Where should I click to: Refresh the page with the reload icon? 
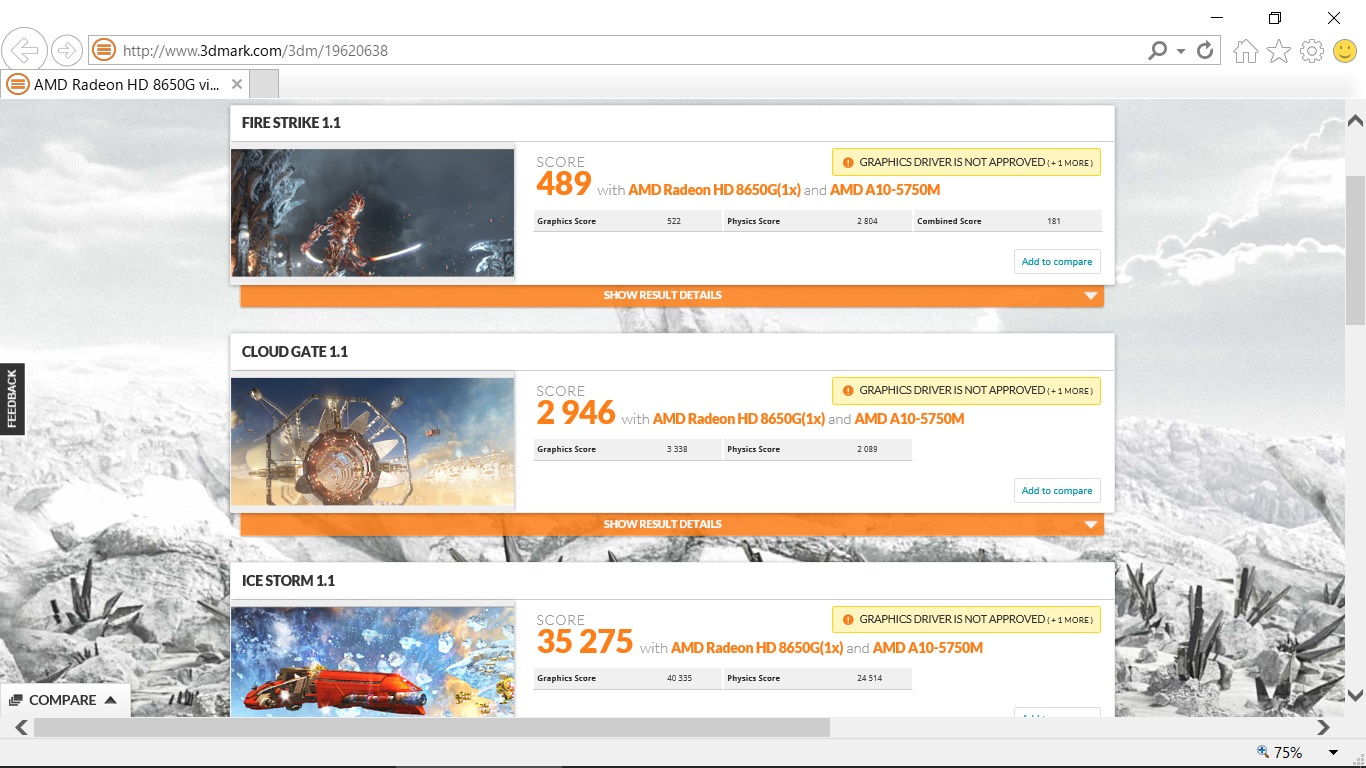click(x=1205, y=50)
